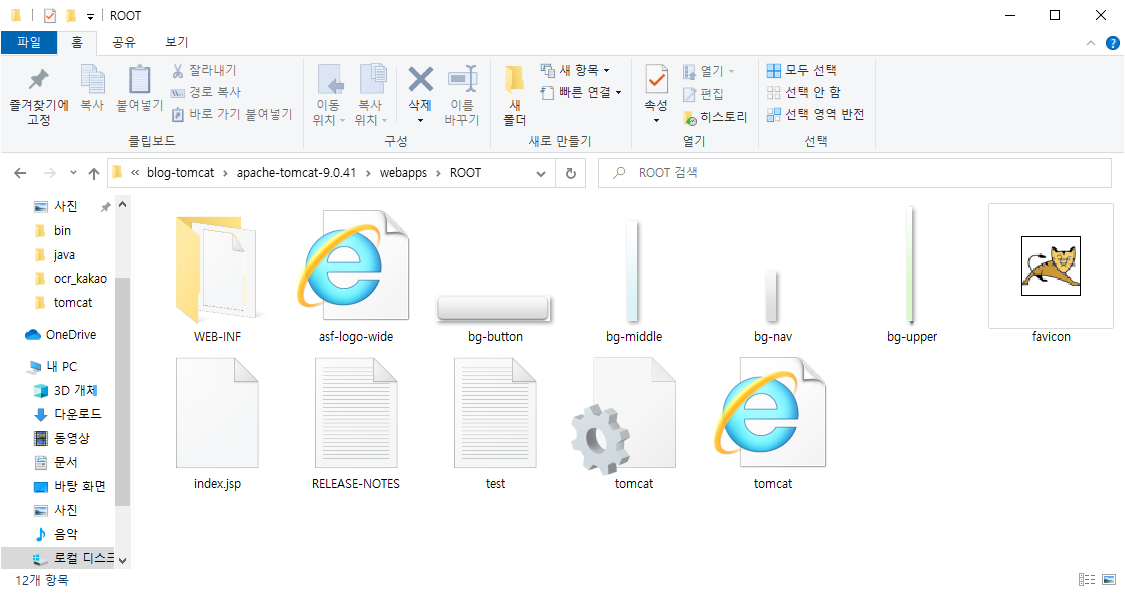Open 음악 in navigation pane
The height and width of the screenshot is (593, 1125).
[x=58, y=534]
